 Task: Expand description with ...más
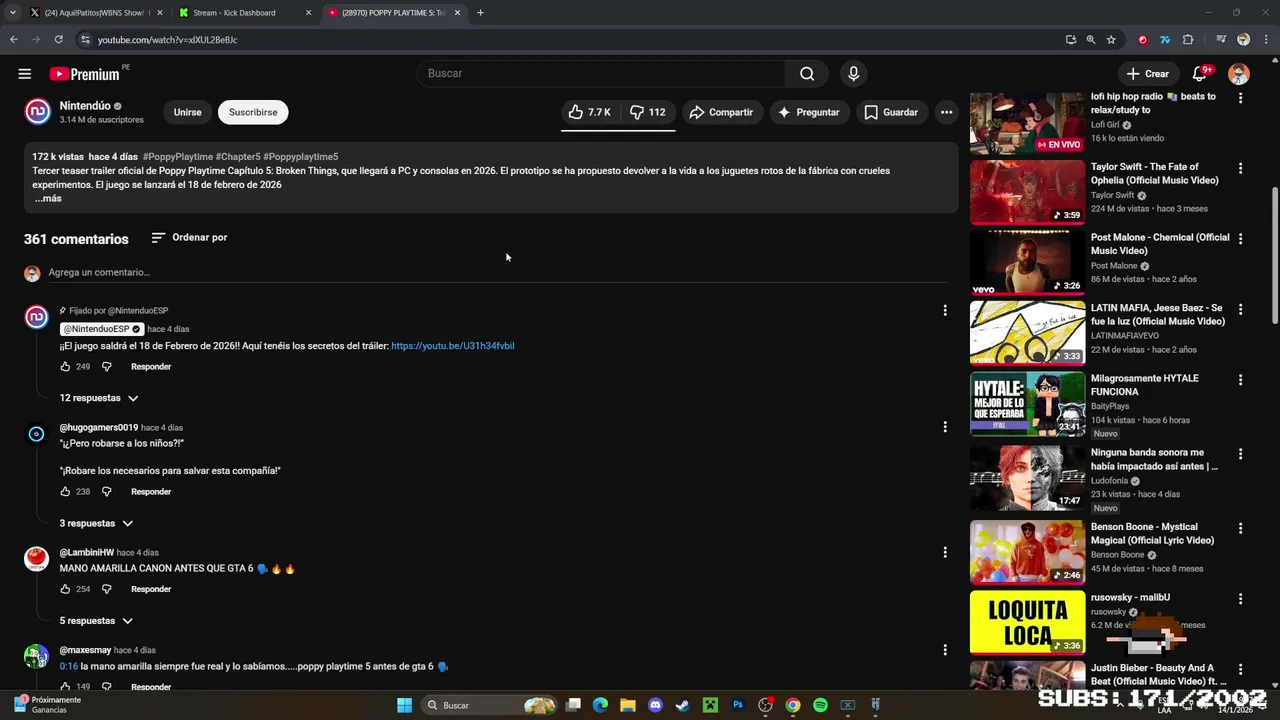pyautogui.click(x=48, y=198)
